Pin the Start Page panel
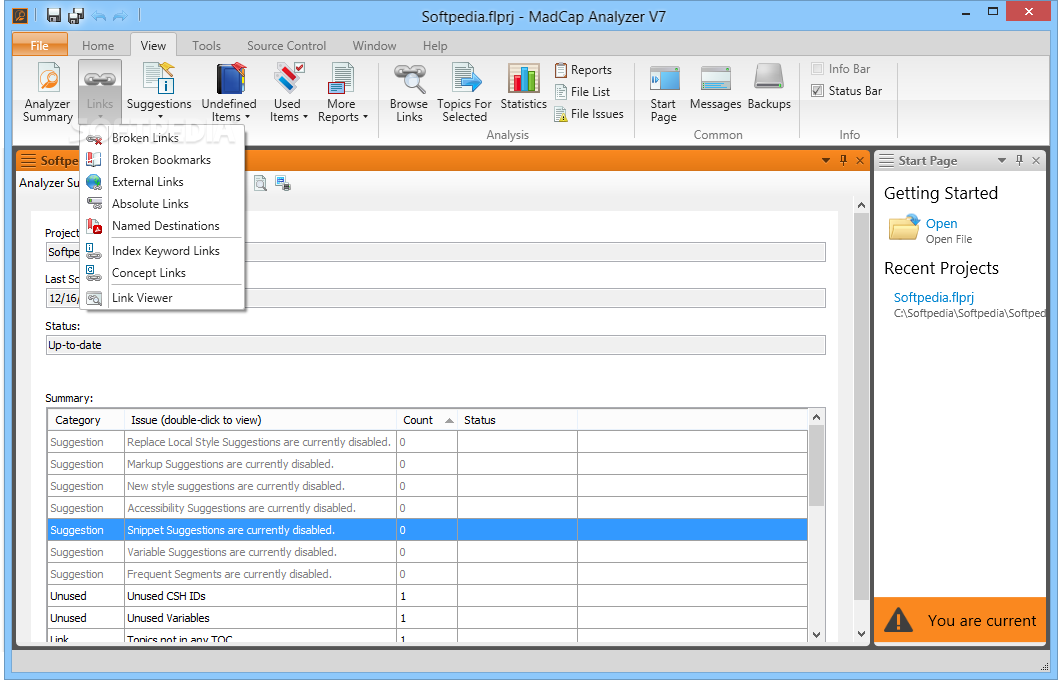1058x680 pixels. (x=1020, y=160)
